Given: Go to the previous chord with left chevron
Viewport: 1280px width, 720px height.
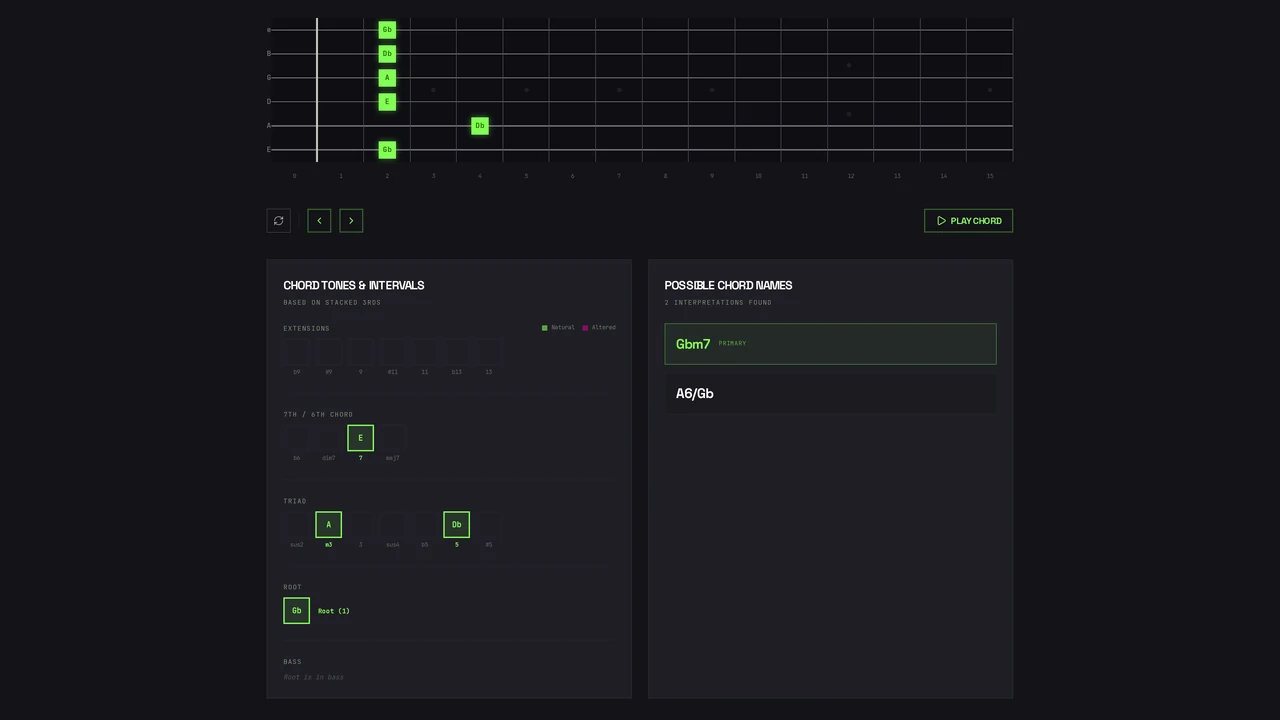Looking at the screenshot, I should (x=319, y=221).
